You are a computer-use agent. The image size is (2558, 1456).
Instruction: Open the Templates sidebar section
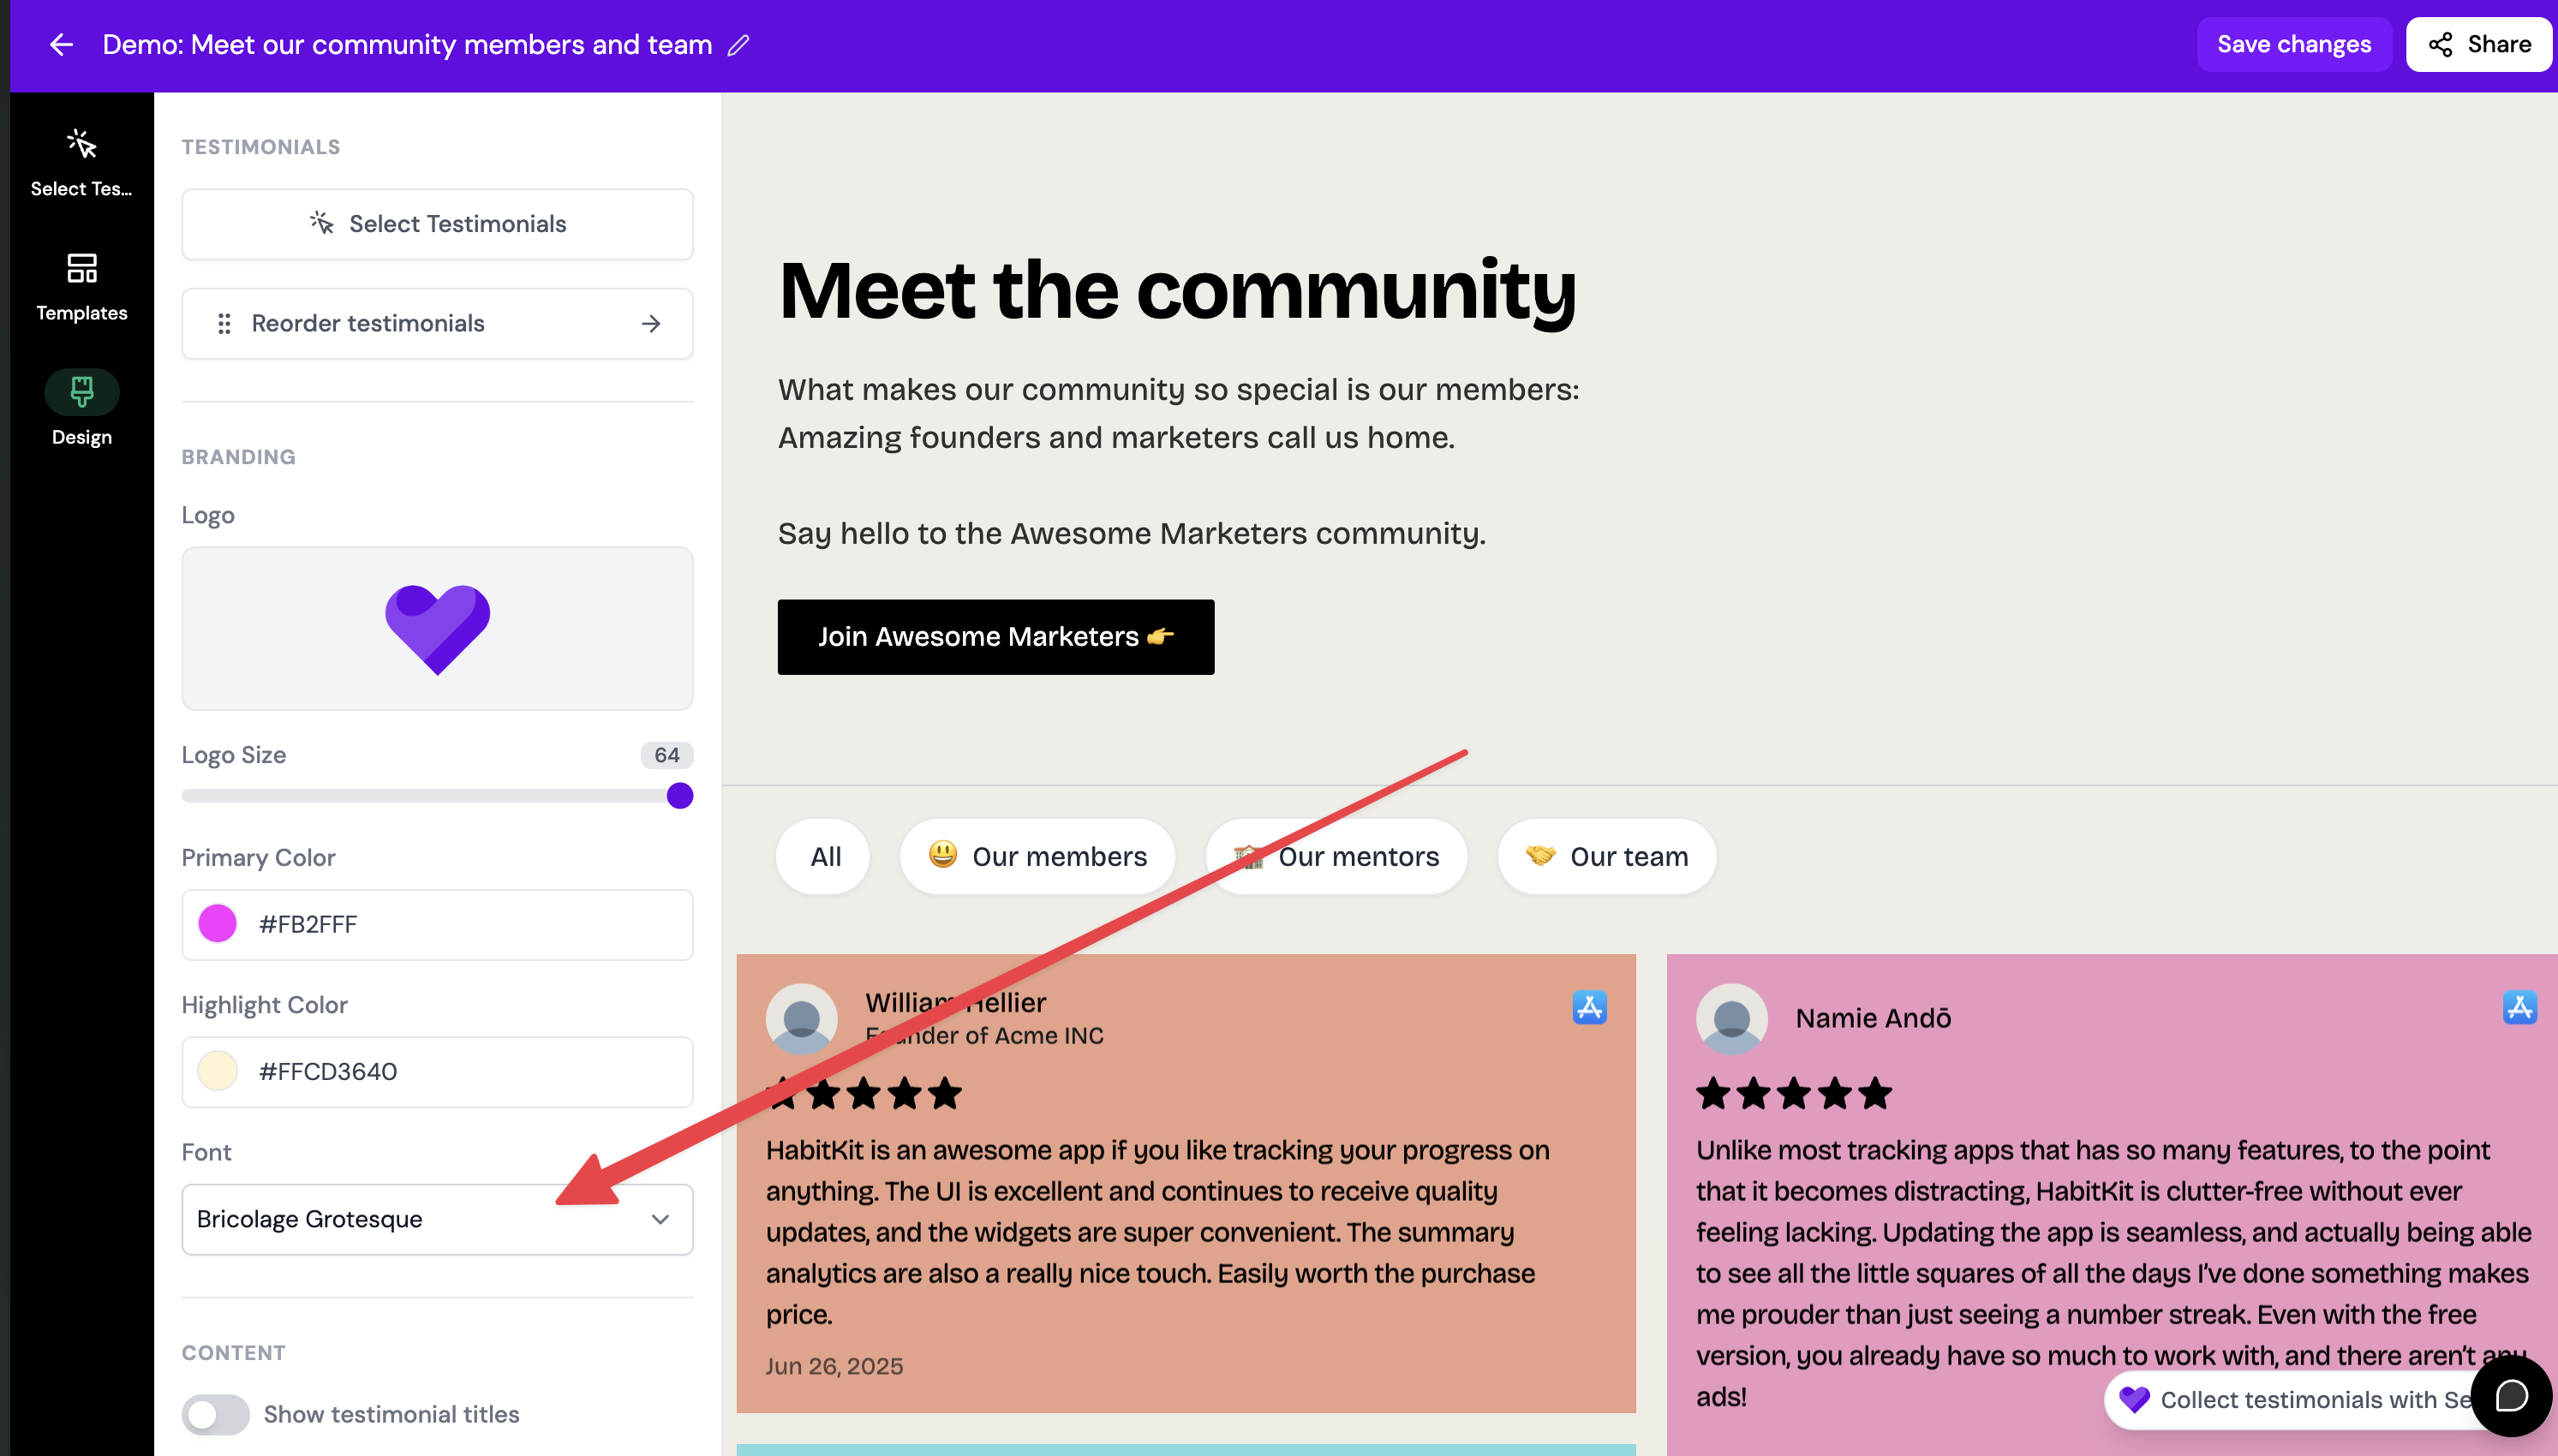coord(81,288)
